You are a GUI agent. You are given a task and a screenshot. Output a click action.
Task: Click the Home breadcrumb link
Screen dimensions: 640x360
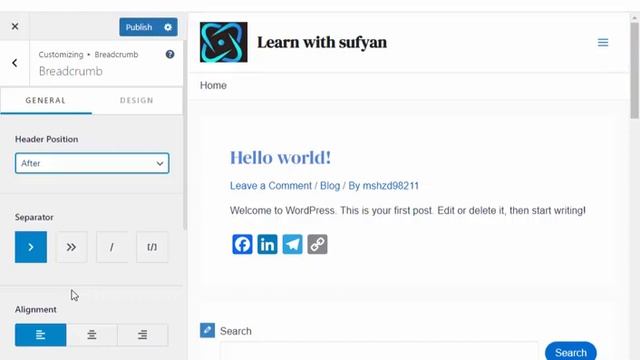point(213,85)
